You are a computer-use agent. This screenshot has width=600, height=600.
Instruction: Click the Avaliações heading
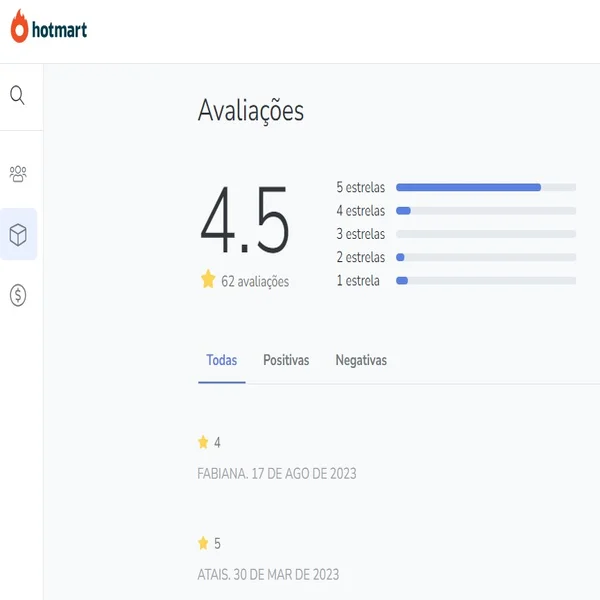[251, 110]
